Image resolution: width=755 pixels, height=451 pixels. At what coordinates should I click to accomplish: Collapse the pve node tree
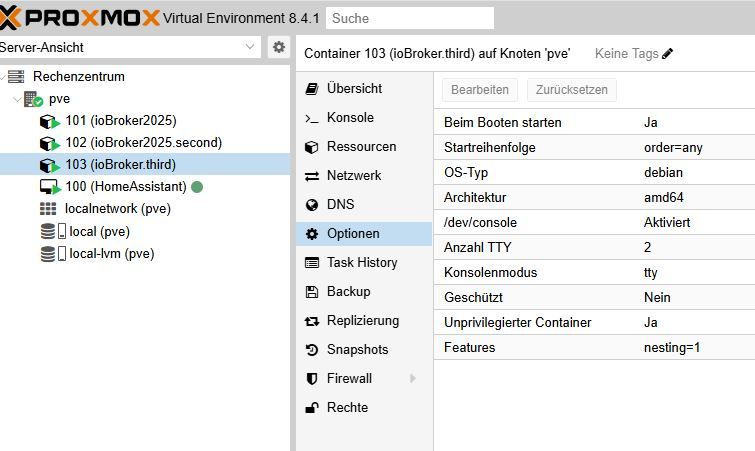pos(16,99)
